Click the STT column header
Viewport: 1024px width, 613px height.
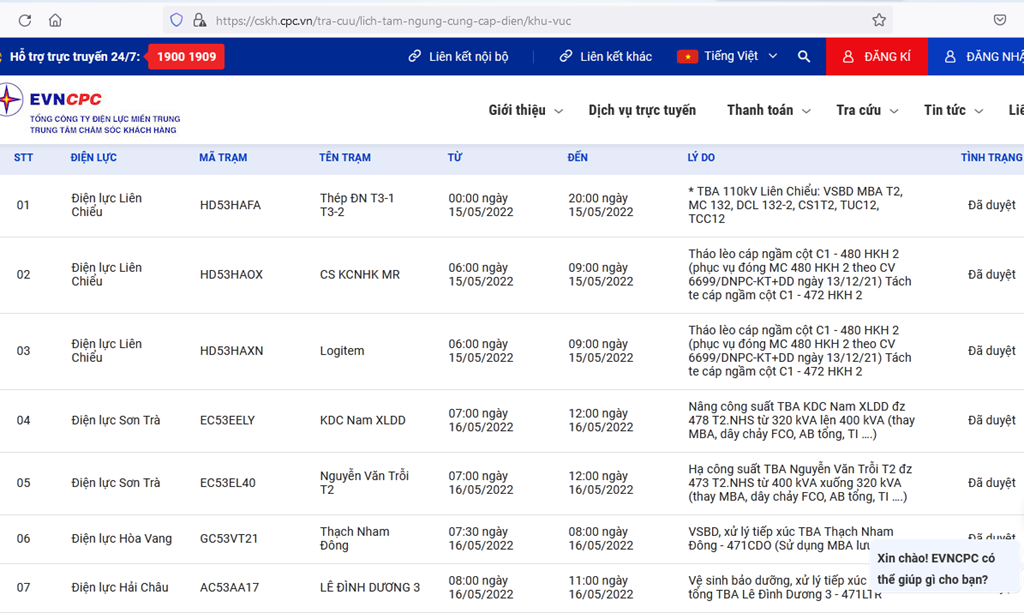click(x=24, y=157)
